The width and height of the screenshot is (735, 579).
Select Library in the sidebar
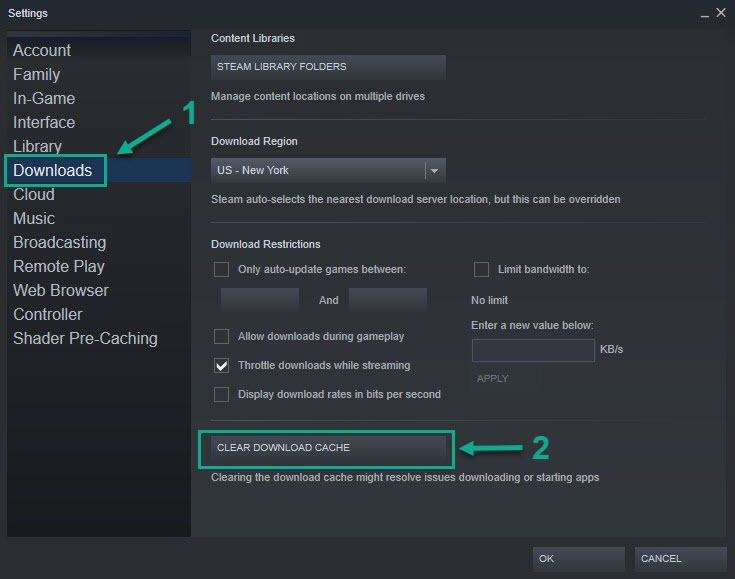point(38,146)
